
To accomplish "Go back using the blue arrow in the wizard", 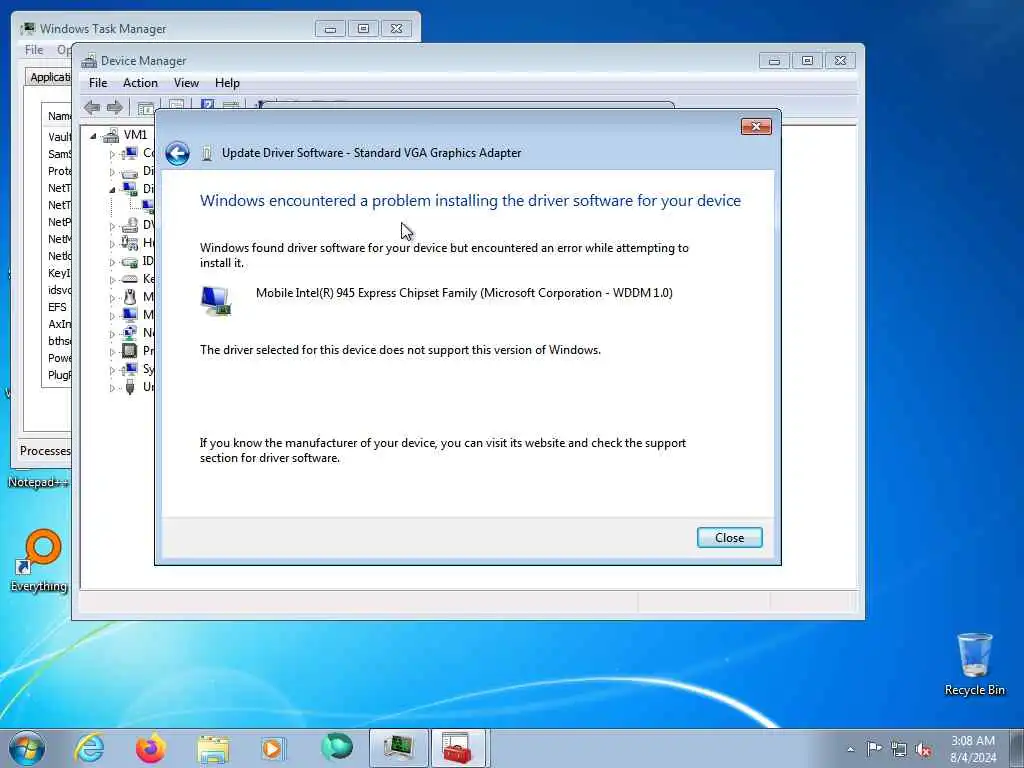I will (178, 153).
